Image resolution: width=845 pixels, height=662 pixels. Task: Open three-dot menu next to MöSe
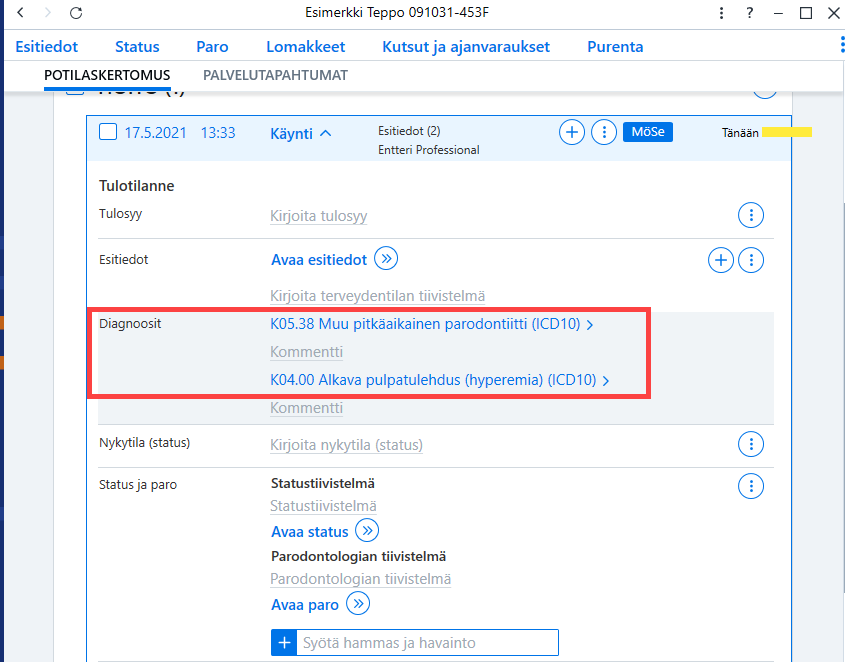604,132
